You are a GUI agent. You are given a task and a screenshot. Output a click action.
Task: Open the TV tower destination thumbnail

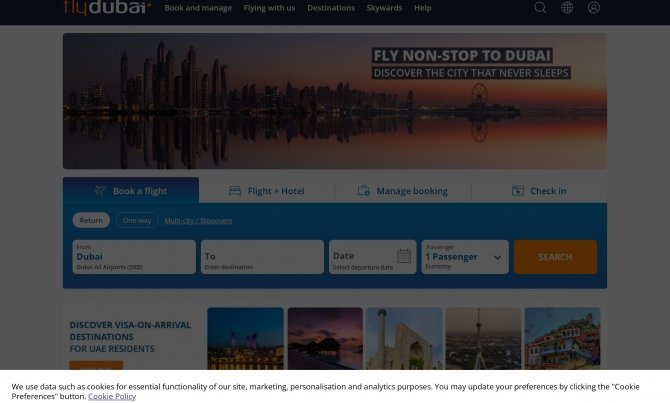[483, 338]
